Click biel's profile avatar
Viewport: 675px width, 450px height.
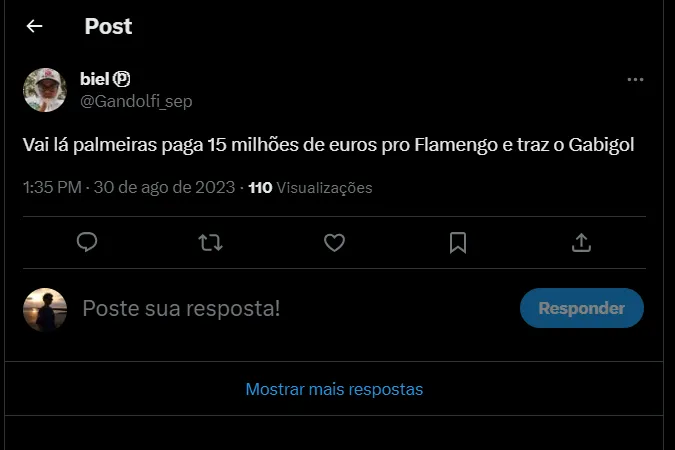click(45, 90)
